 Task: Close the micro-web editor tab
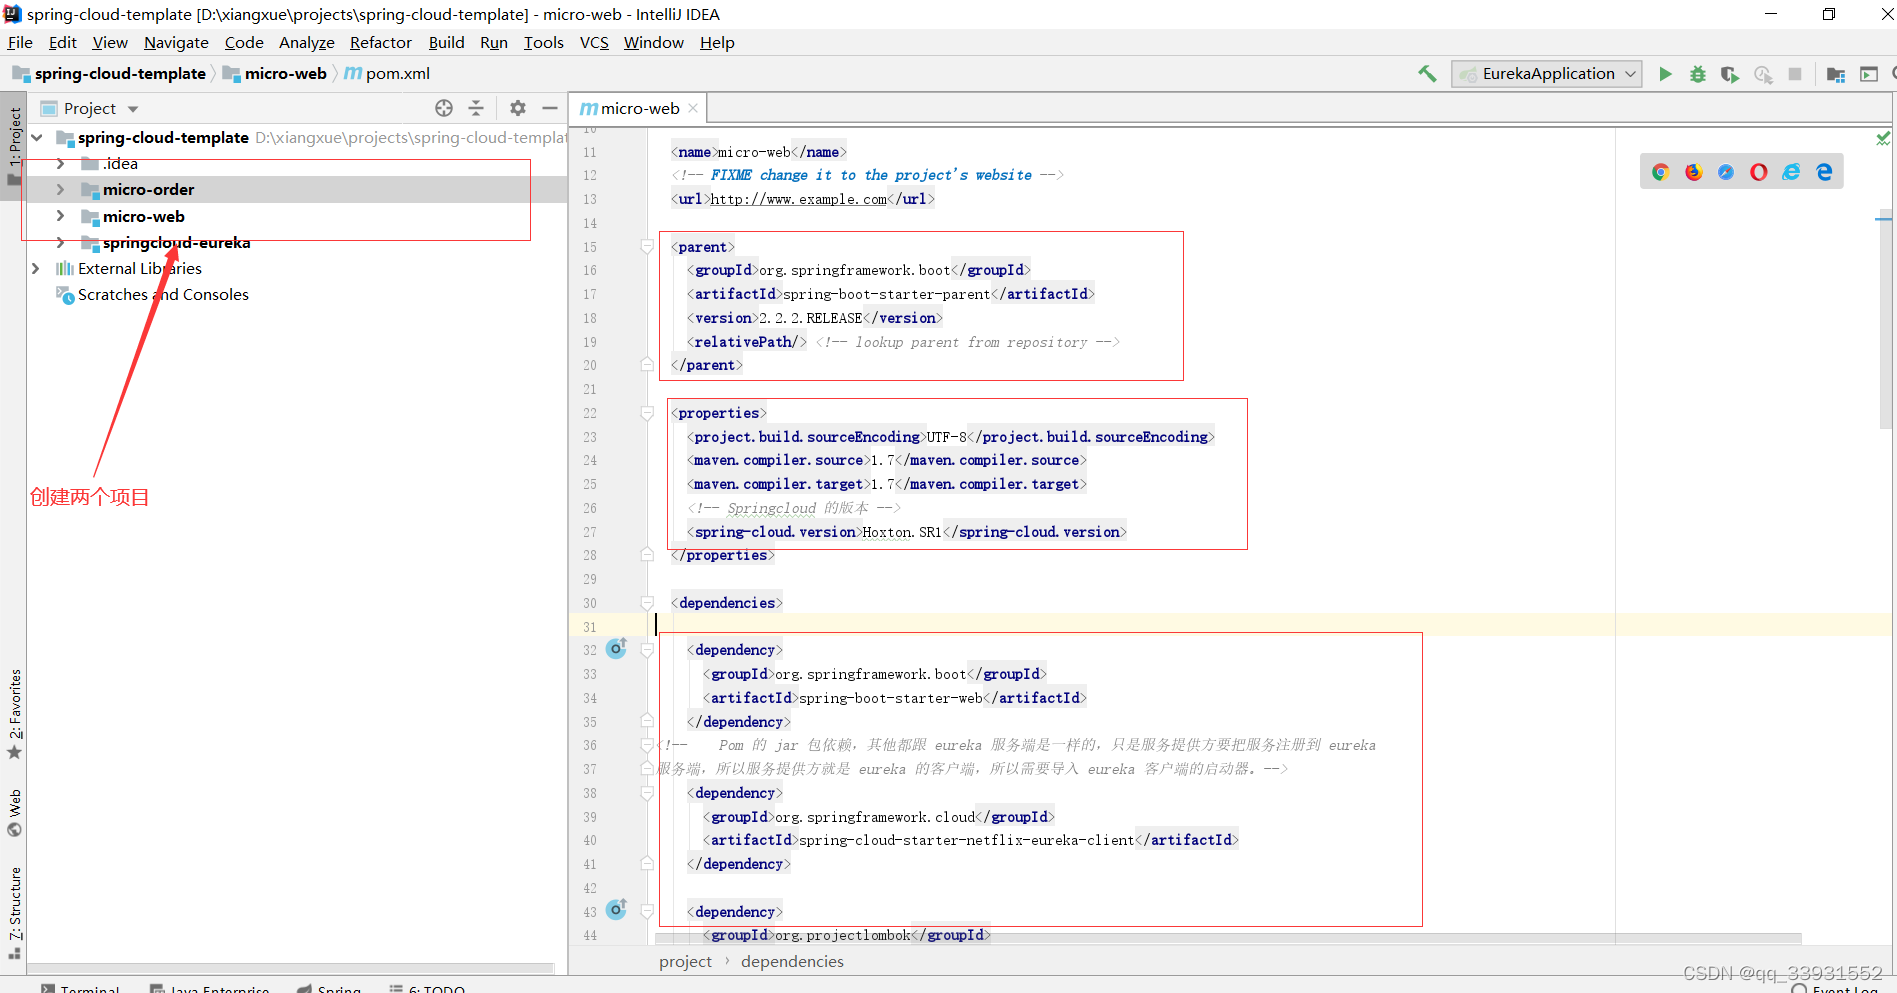click(693, 108)
